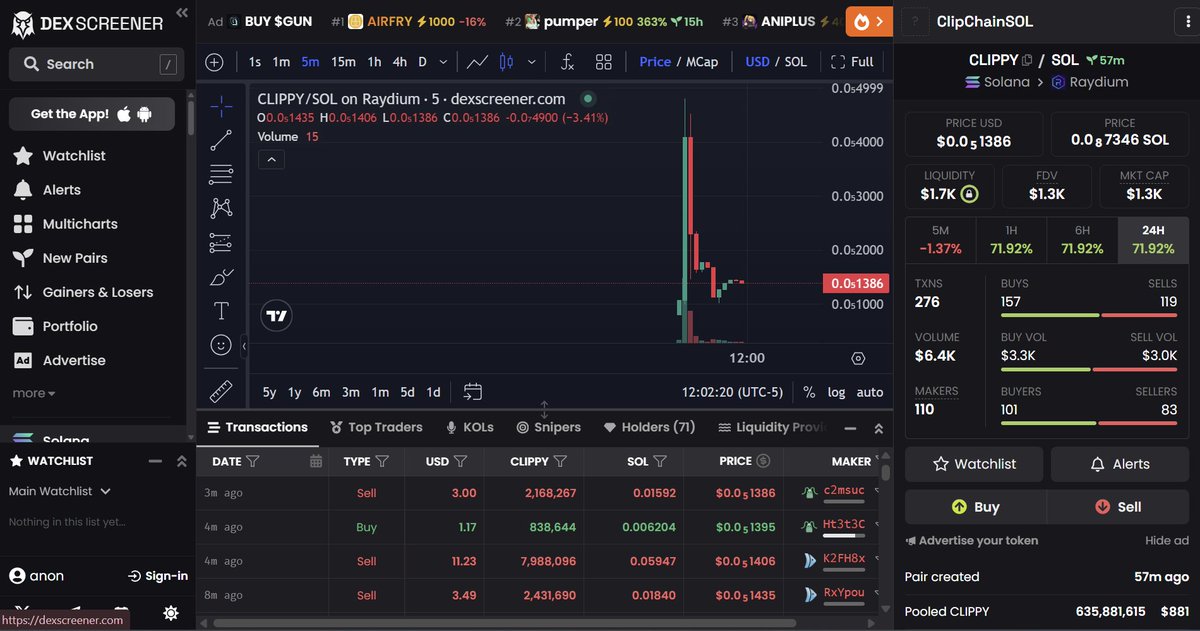Open chart settings gear near time axis
Image resolution: width=1200 pixels, height=631 pixels.
pyautogui.click(x=858, y=358)
